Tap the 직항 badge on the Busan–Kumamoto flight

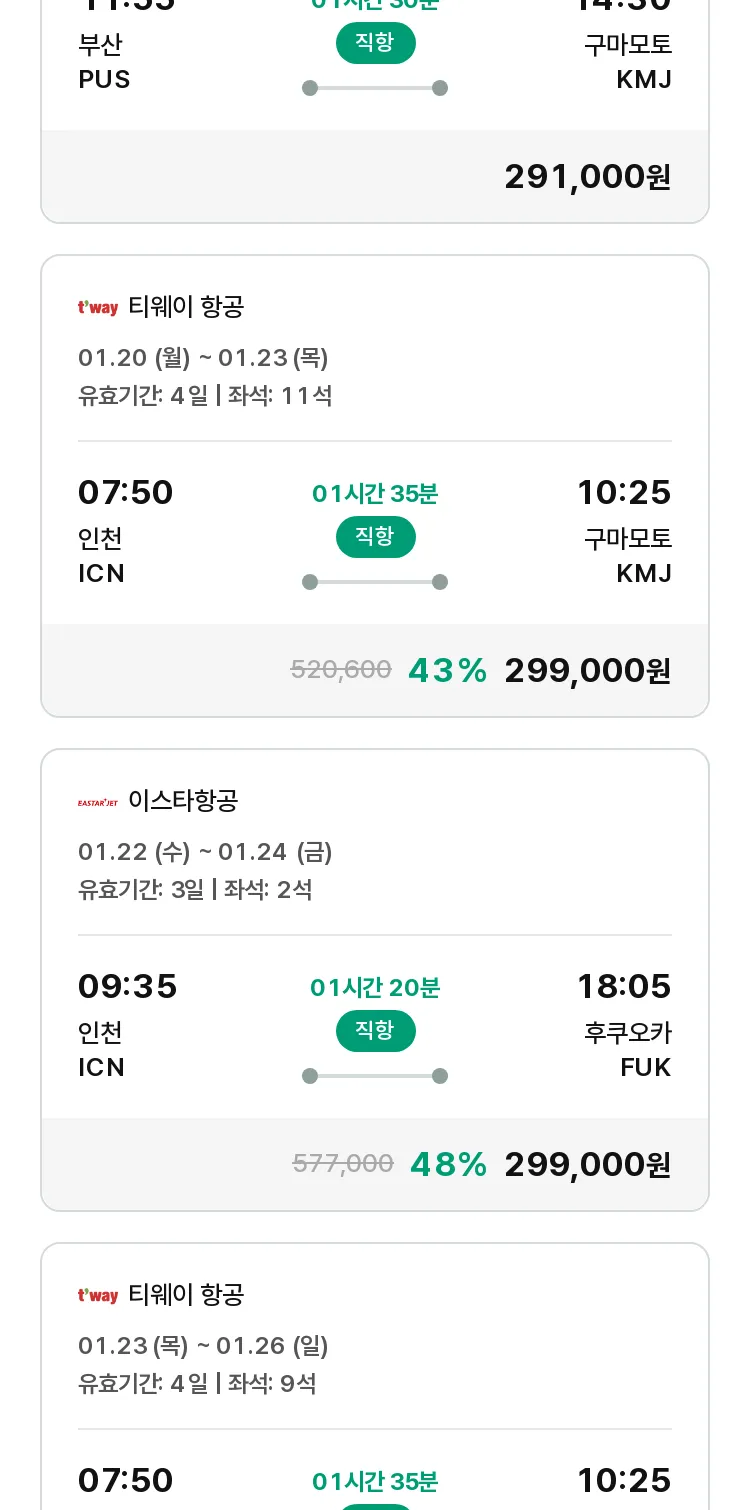[x=375, y=43]
